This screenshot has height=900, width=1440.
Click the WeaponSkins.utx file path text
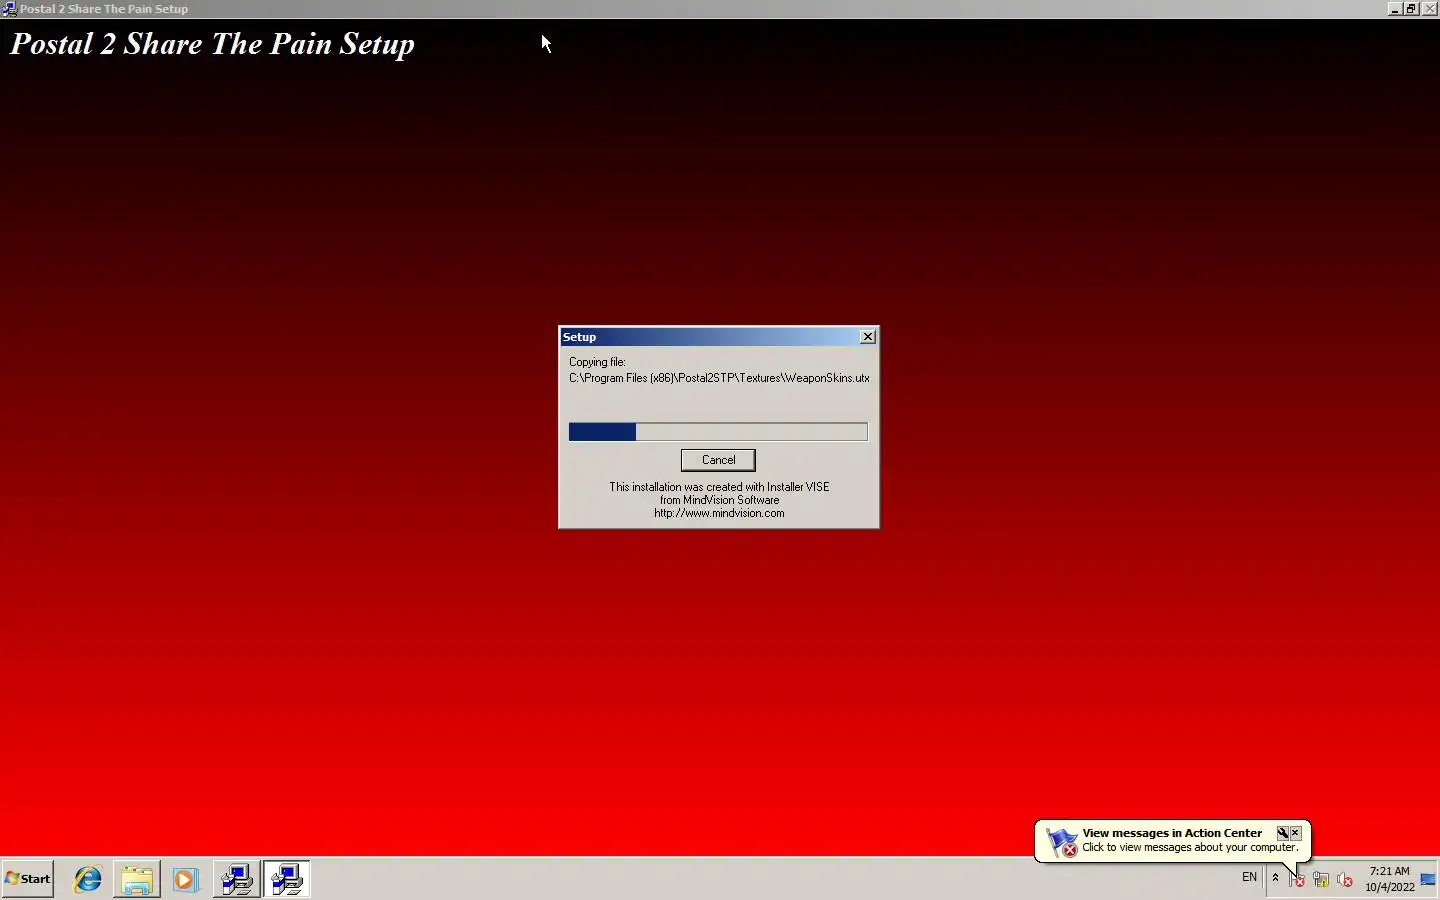tap(719, 378)
